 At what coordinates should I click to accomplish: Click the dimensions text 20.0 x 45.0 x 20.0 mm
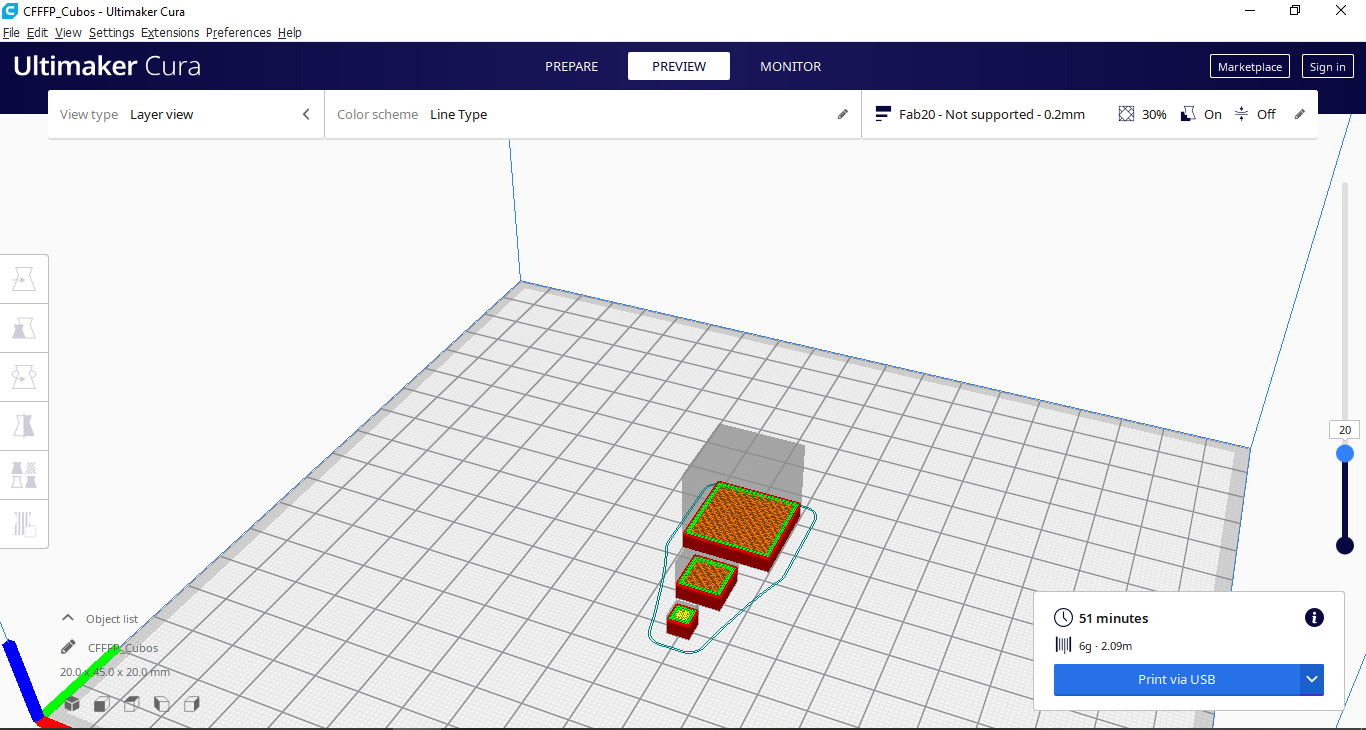115,672
